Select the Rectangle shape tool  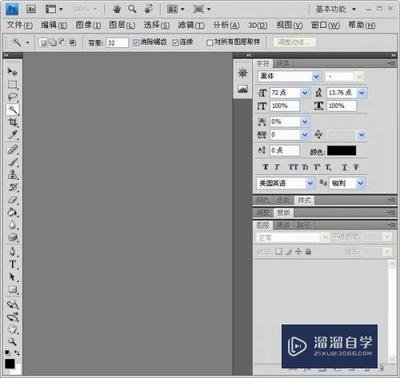12,289
